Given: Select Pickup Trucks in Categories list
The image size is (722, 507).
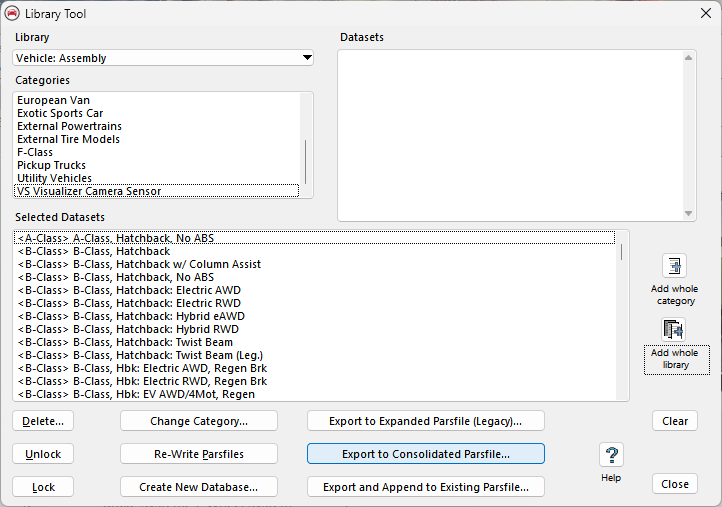Looking at the screenshot, I should (x=51, y=165).
